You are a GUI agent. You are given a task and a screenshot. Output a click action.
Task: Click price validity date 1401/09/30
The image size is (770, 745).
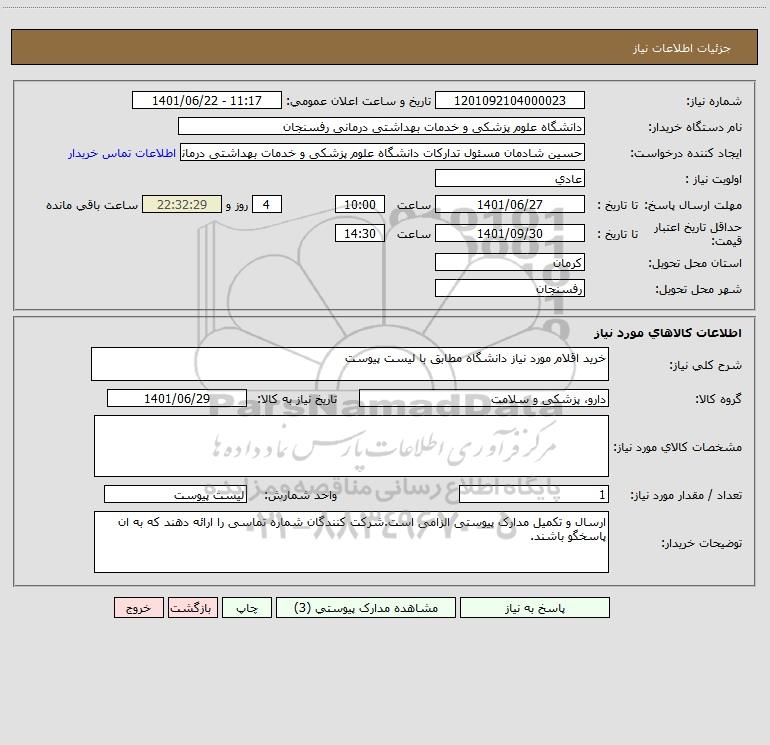(x=510, y=233)
